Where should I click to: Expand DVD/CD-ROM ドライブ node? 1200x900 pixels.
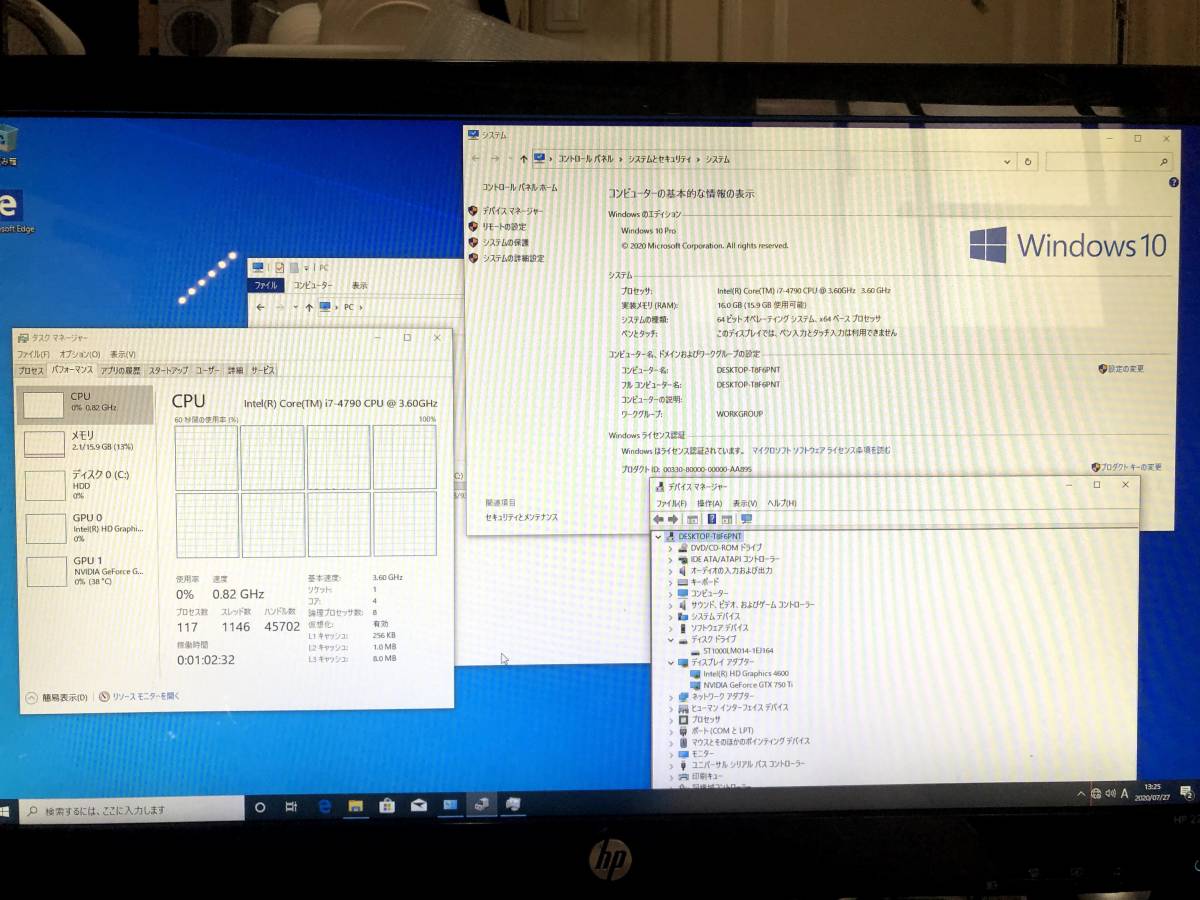pos(671,548)
